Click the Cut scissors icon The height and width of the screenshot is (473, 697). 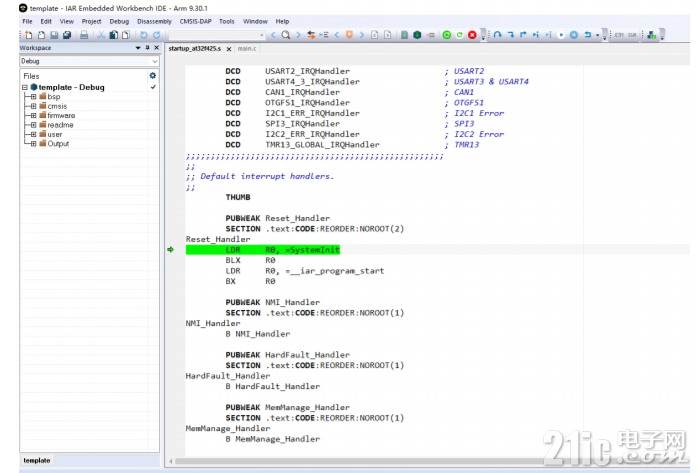point(101,35)
